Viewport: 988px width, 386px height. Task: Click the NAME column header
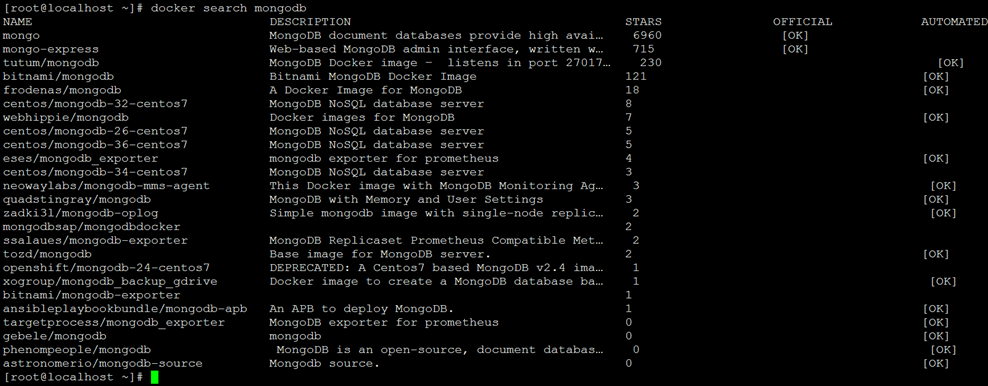(18, 22)
